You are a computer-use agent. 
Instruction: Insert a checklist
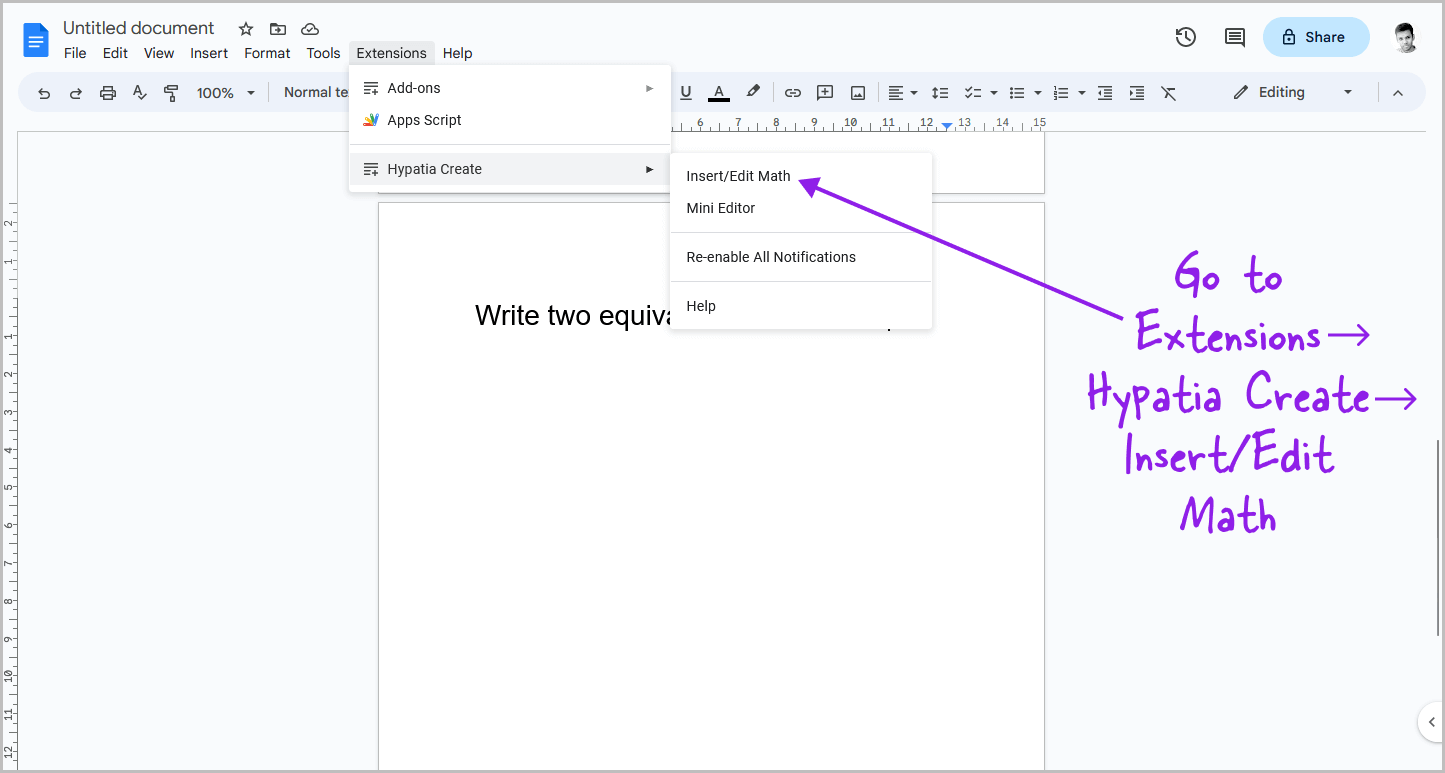click(x=973, y=93)
